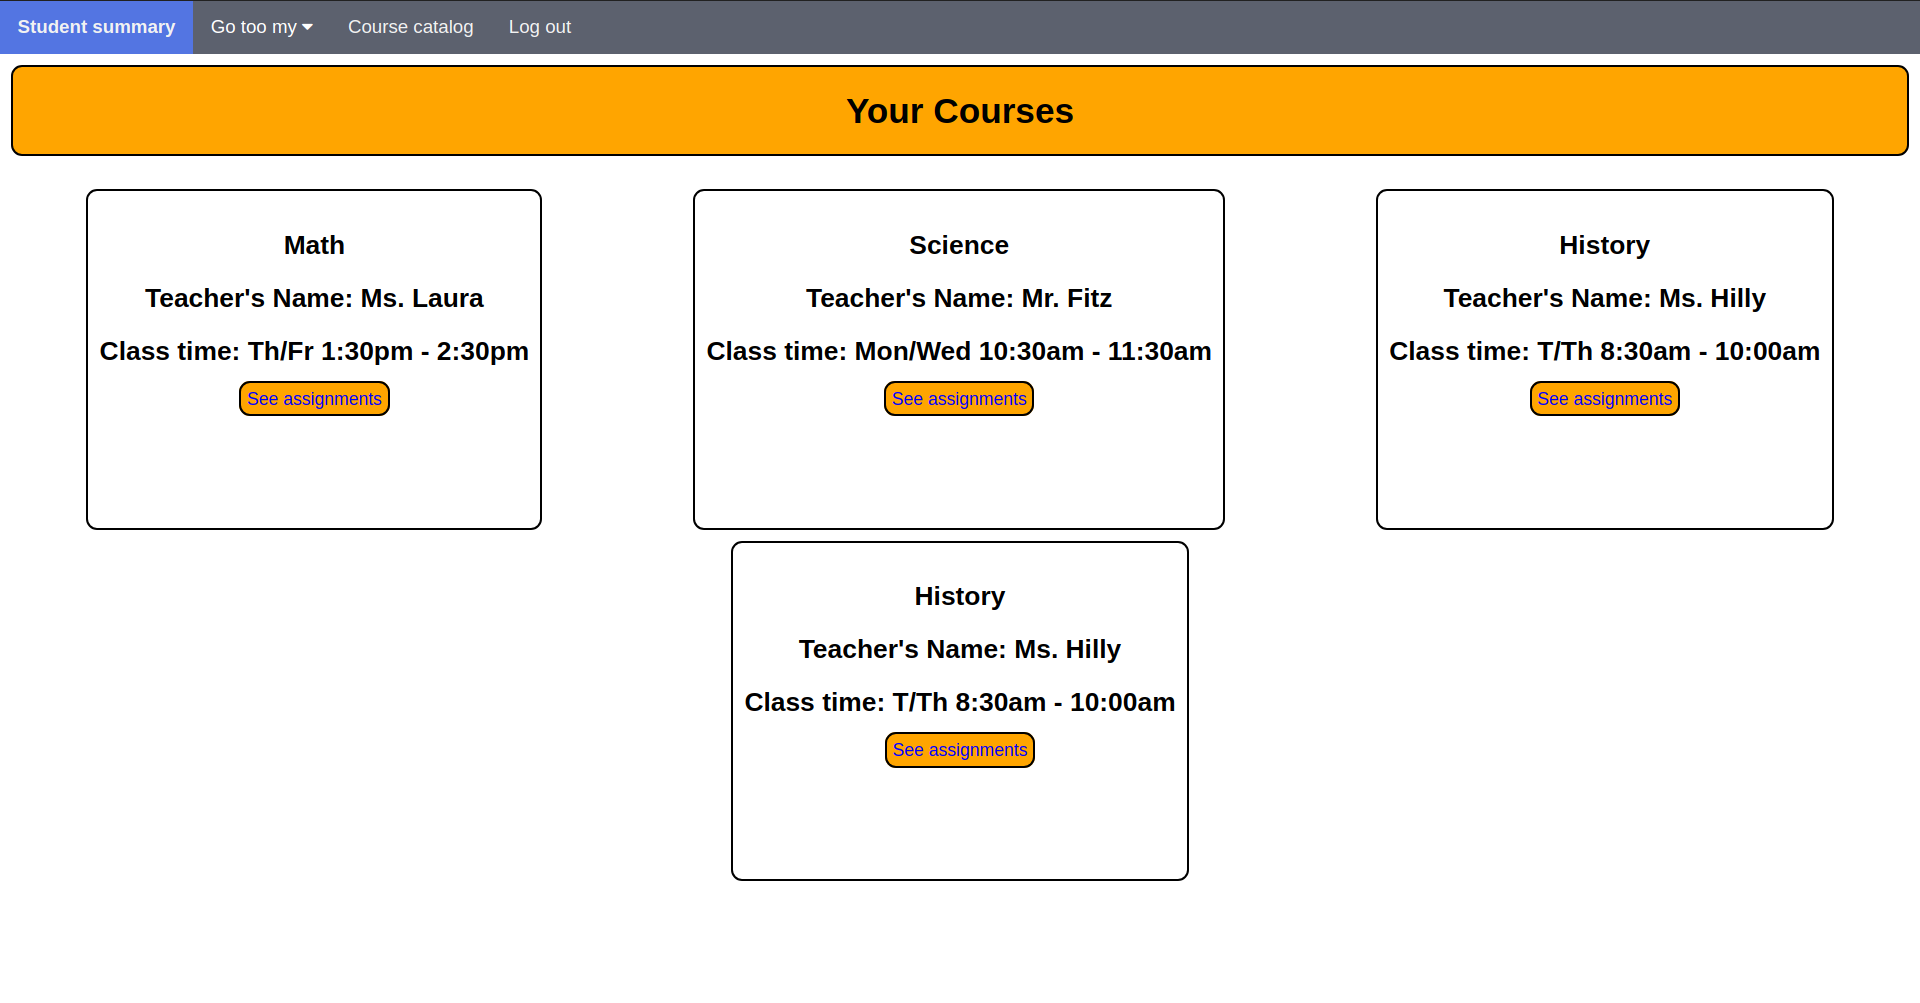The width and height of the screenshot is (1920, 1003).
Task: See assignments for the top History course
Action: point(1604,398)
